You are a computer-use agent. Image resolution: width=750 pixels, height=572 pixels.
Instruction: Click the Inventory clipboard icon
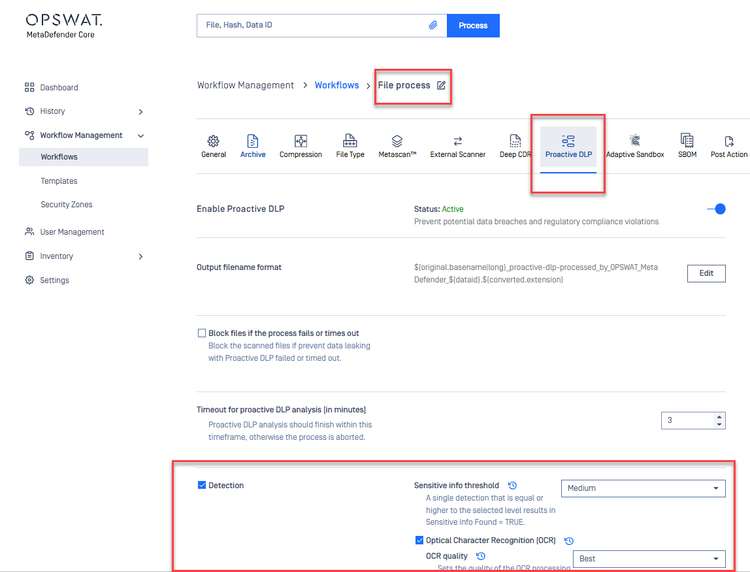point(30,256)
